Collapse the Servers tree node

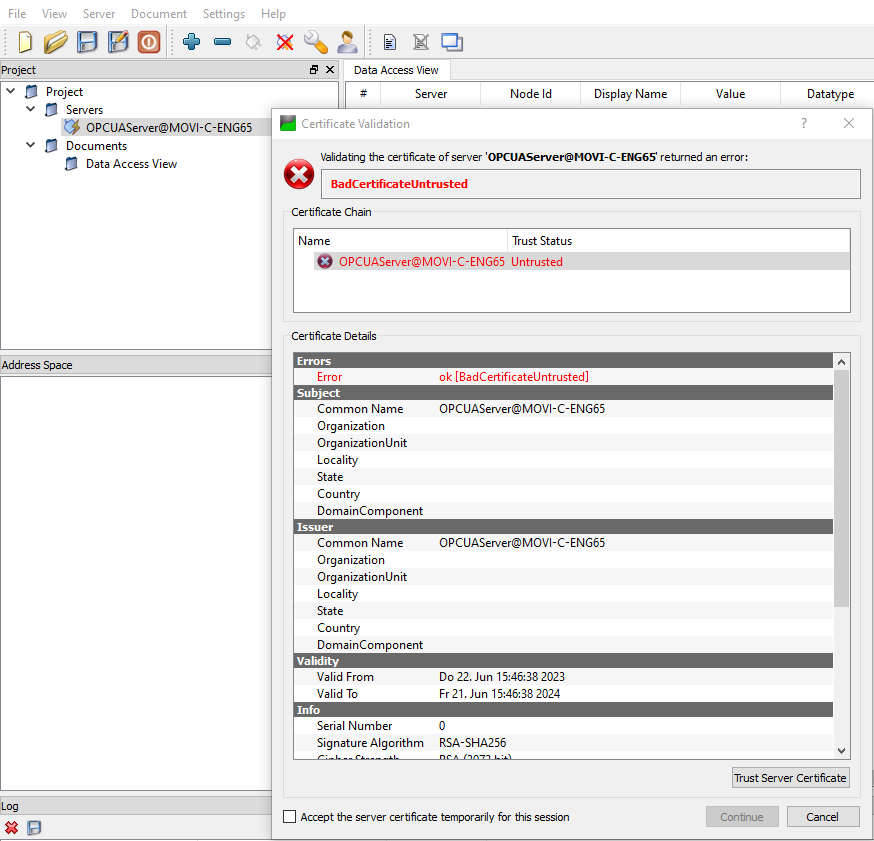pyautogui.click(x=31, y=110)
